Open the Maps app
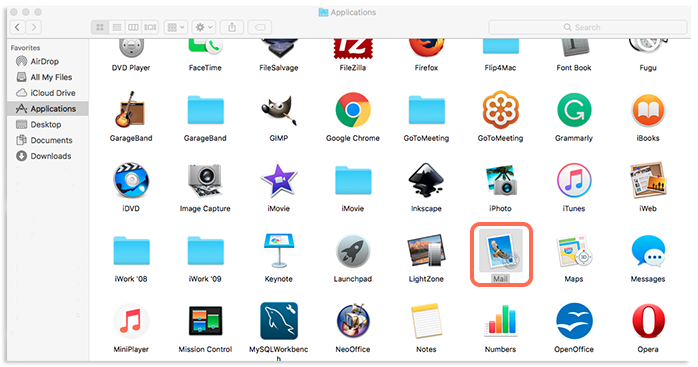Screen dimensions: 698x367 coord(574,250)
